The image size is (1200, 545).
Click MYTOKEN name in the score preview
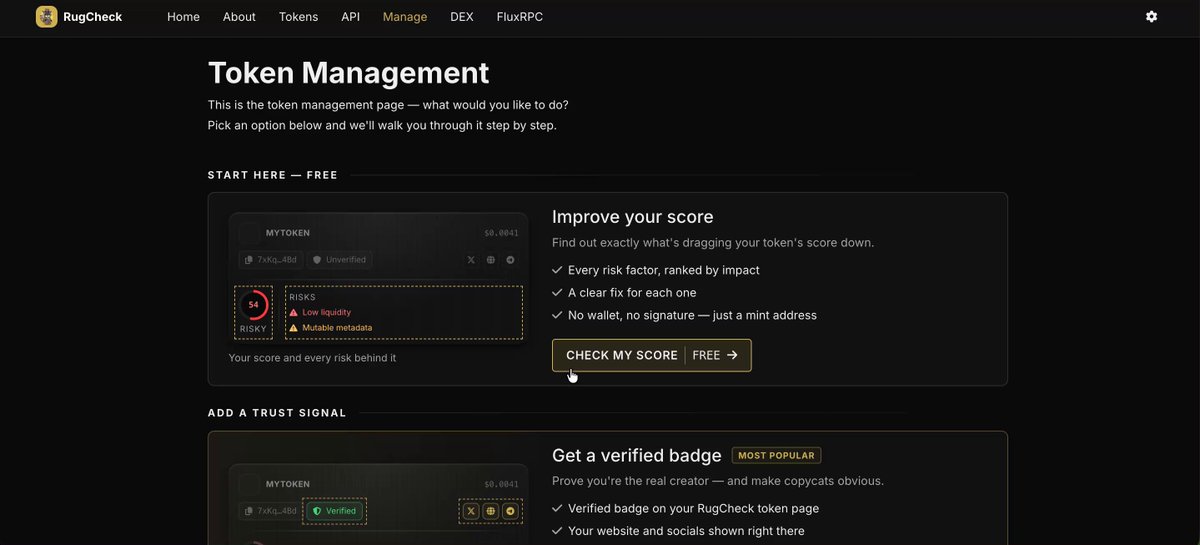[x=288, y=233]
